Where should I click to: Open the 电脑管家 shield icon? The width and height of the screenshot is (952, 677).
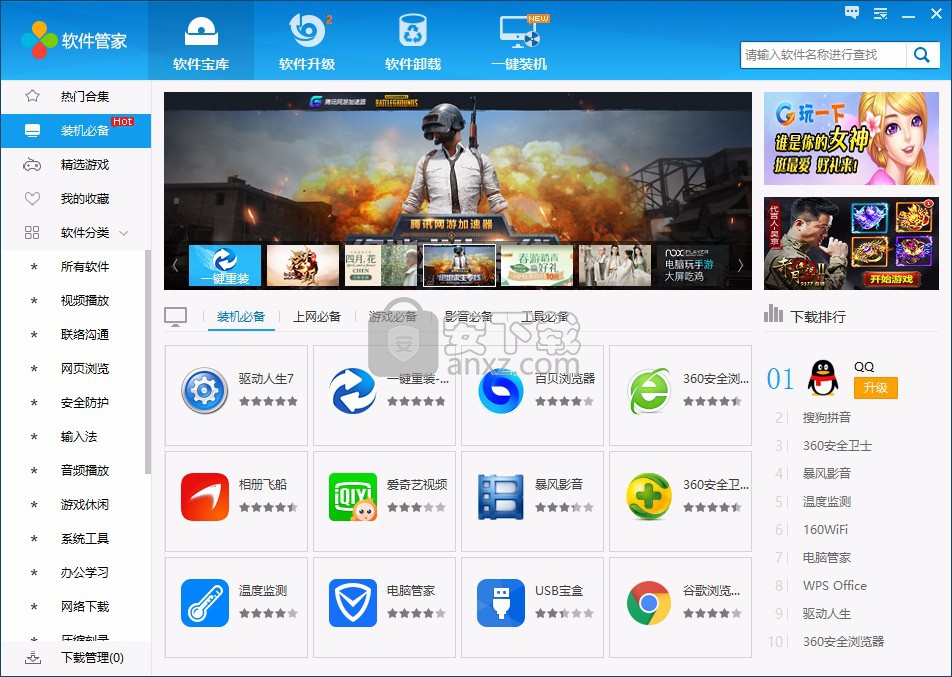point(353,602)
